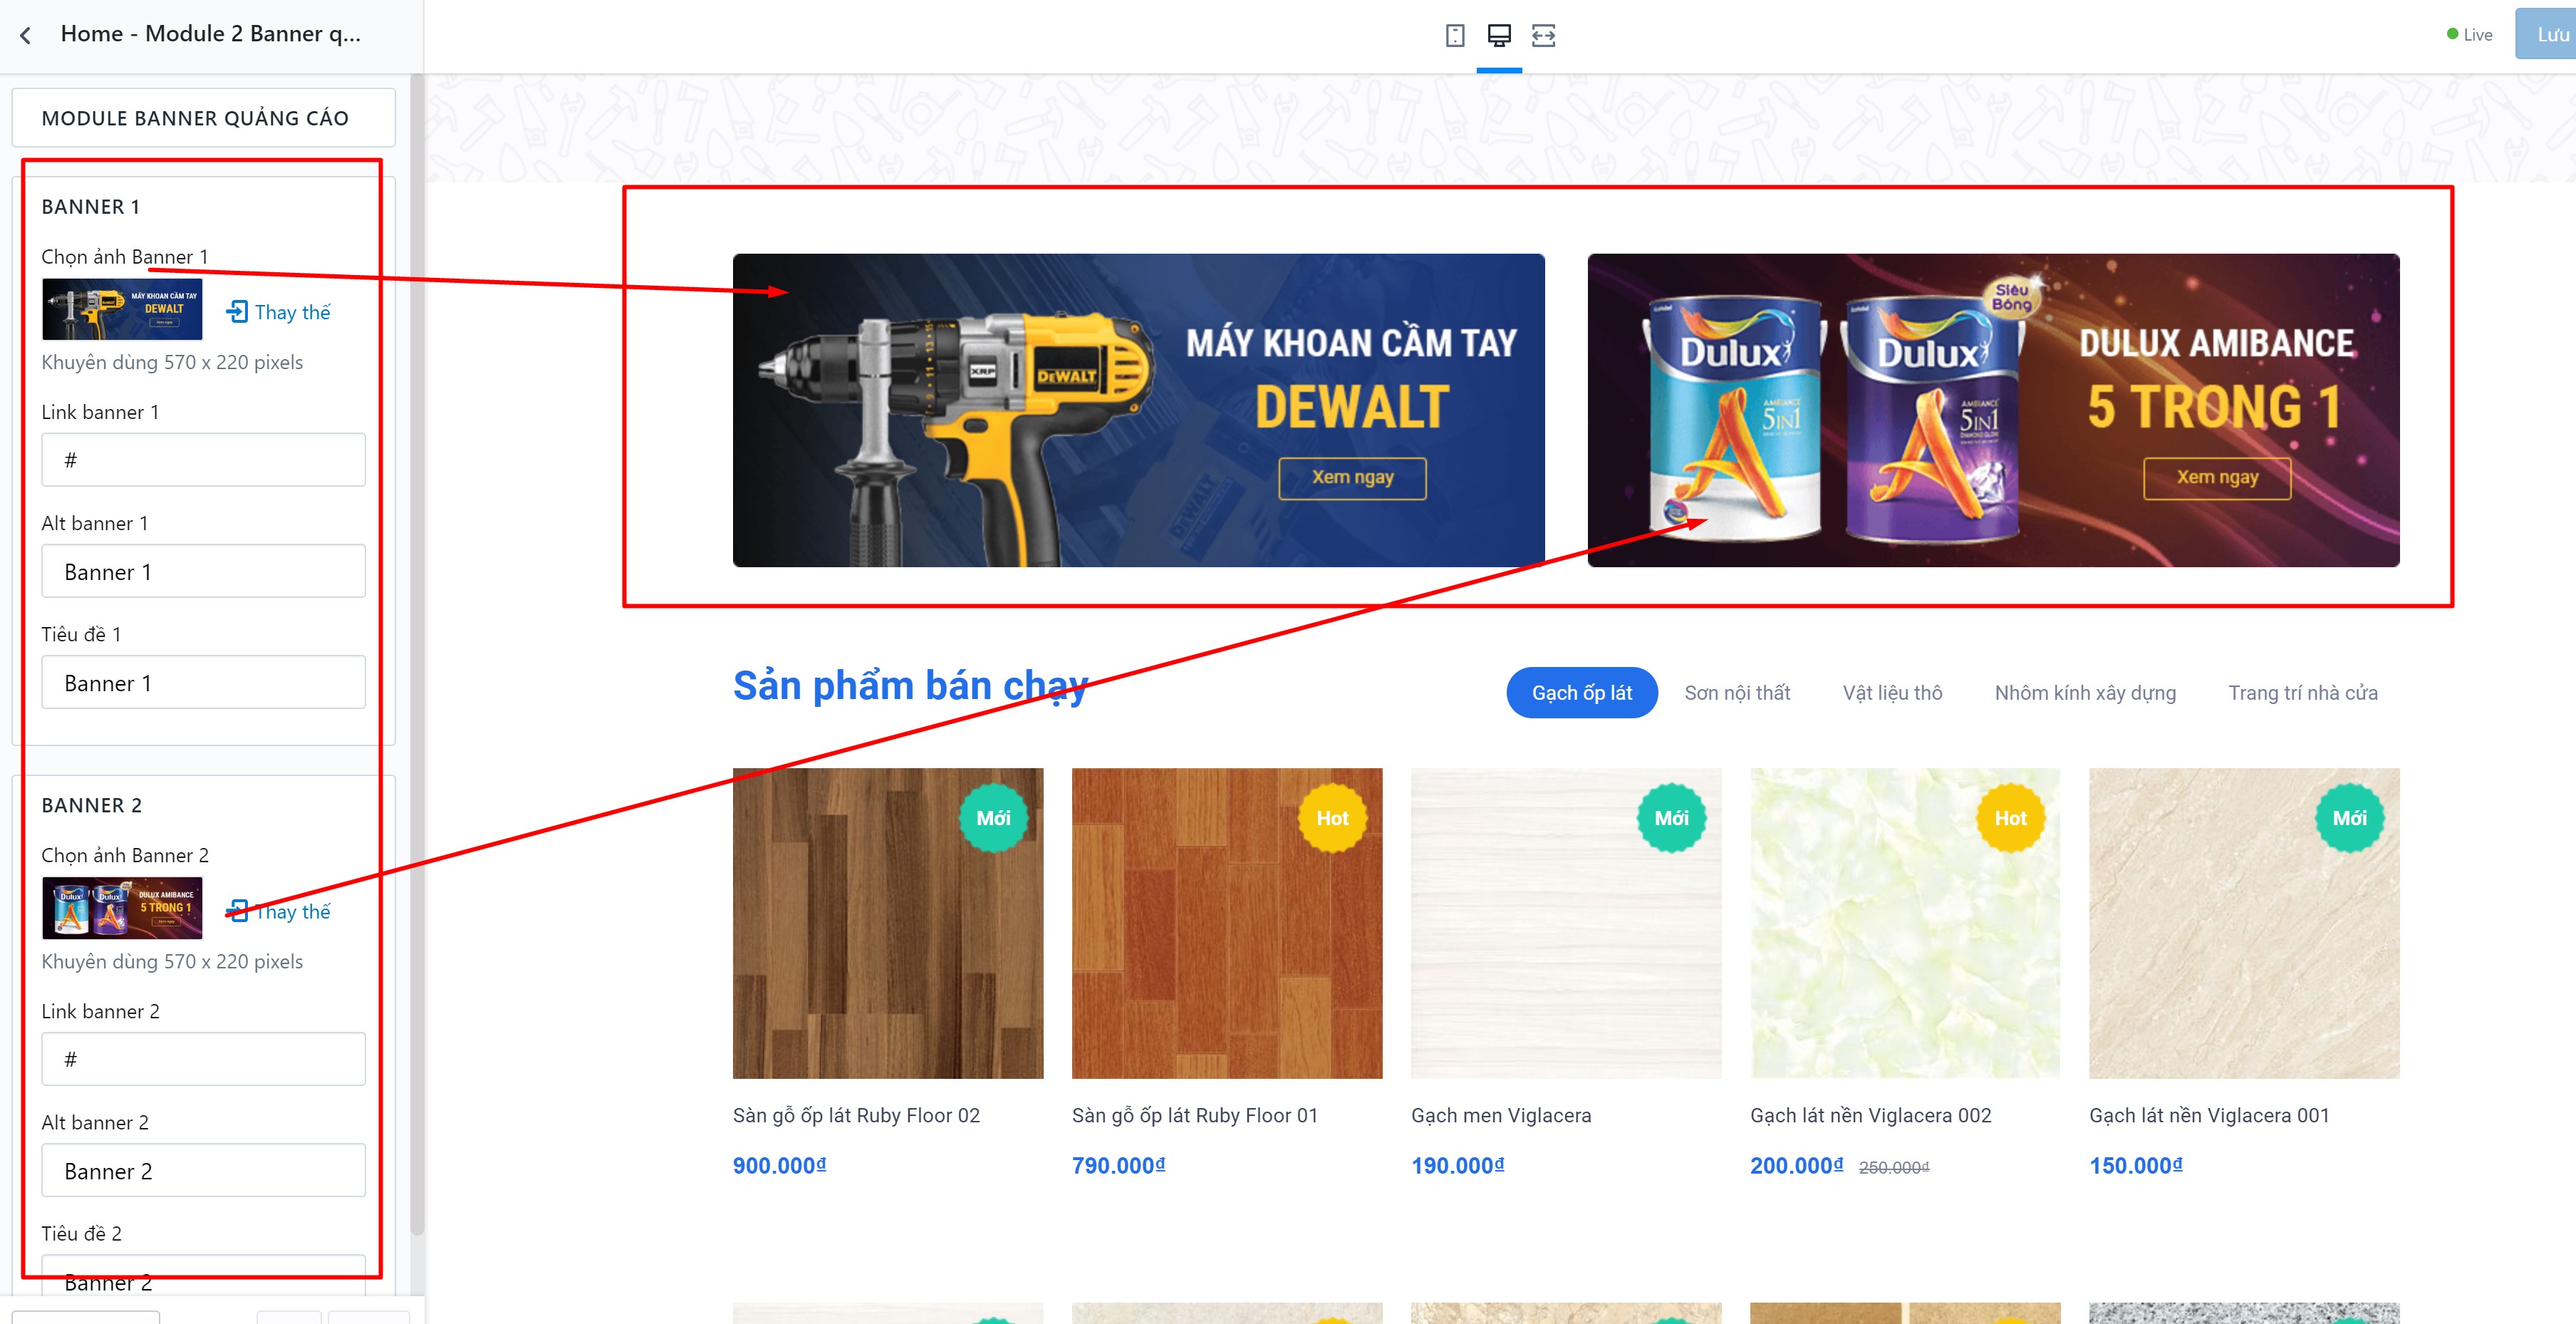Select the Banner 1 Dewalt thumbnail
Image resolution: width=2576 pixels, height=1324 pixels.
tap(122, 309)
